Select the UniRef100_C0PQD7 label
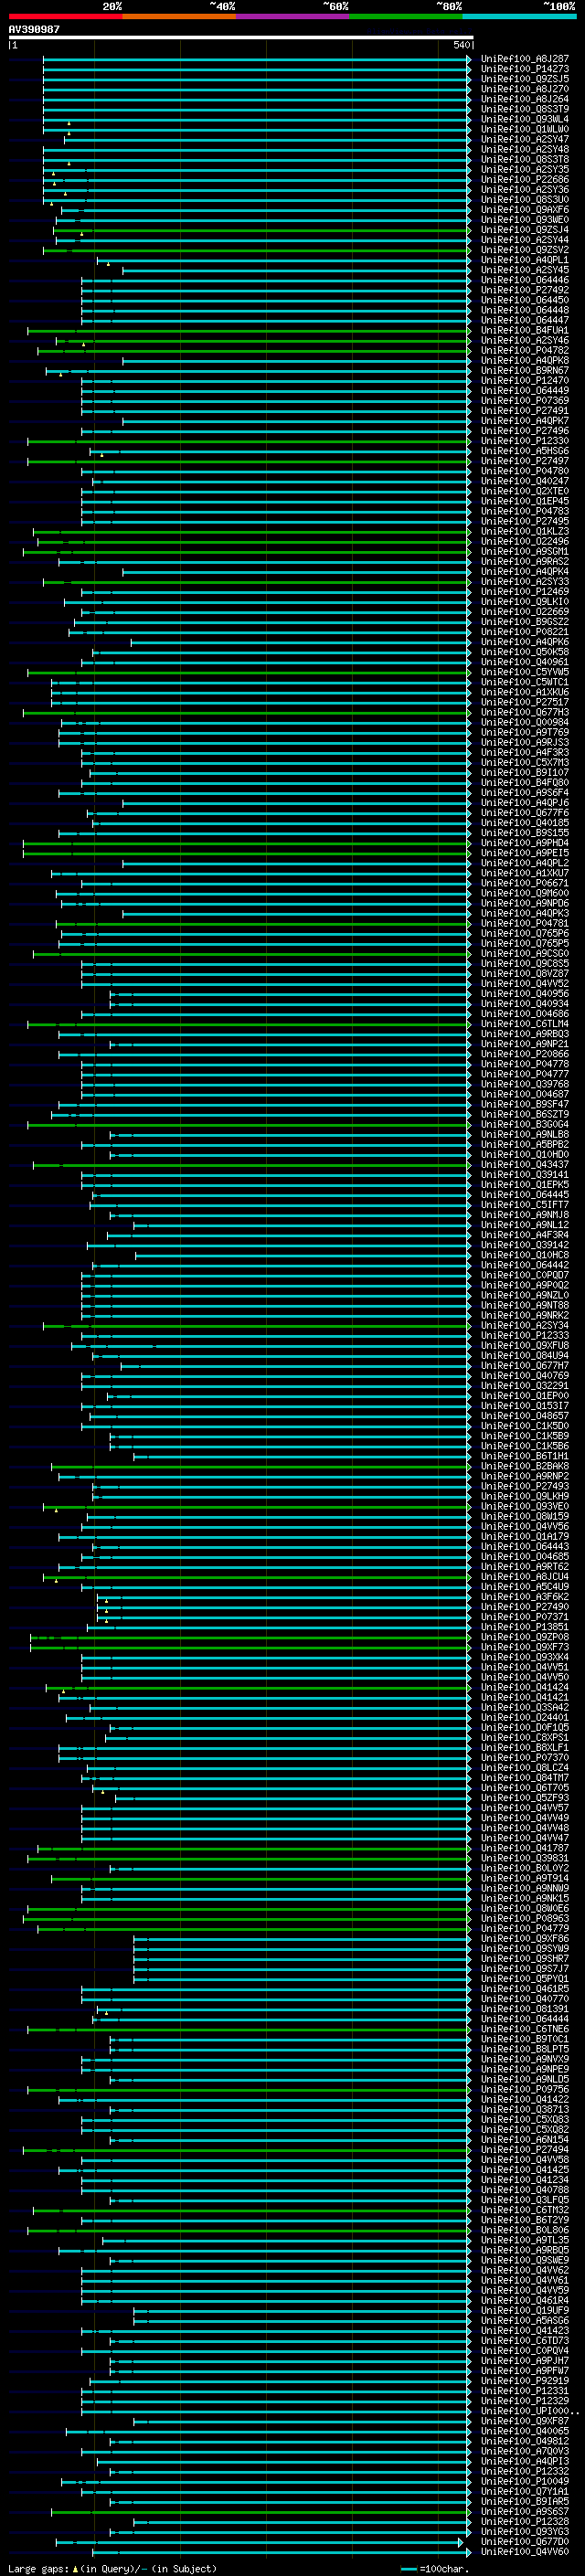Viewport: 585px width, 2576px height. click(525, 1276)
